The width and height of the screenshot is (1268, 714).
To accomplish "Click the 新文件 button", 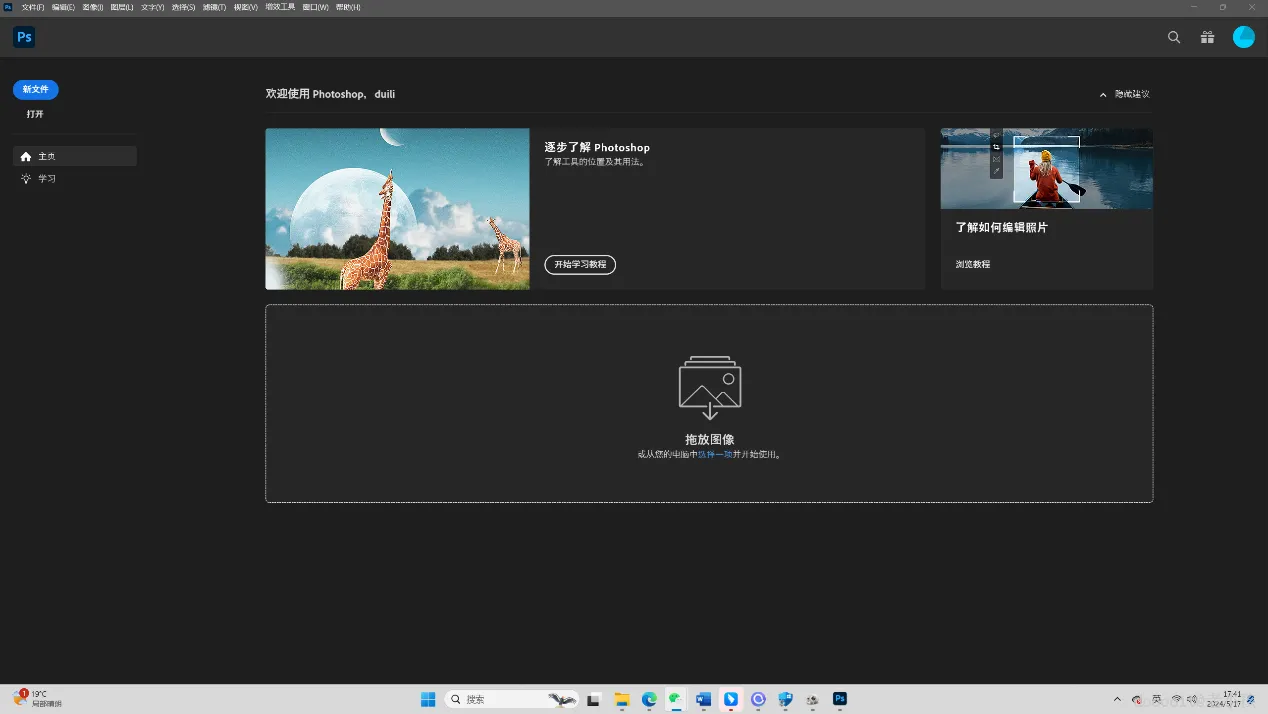I will pyautogui.click(x=36, y=89).
